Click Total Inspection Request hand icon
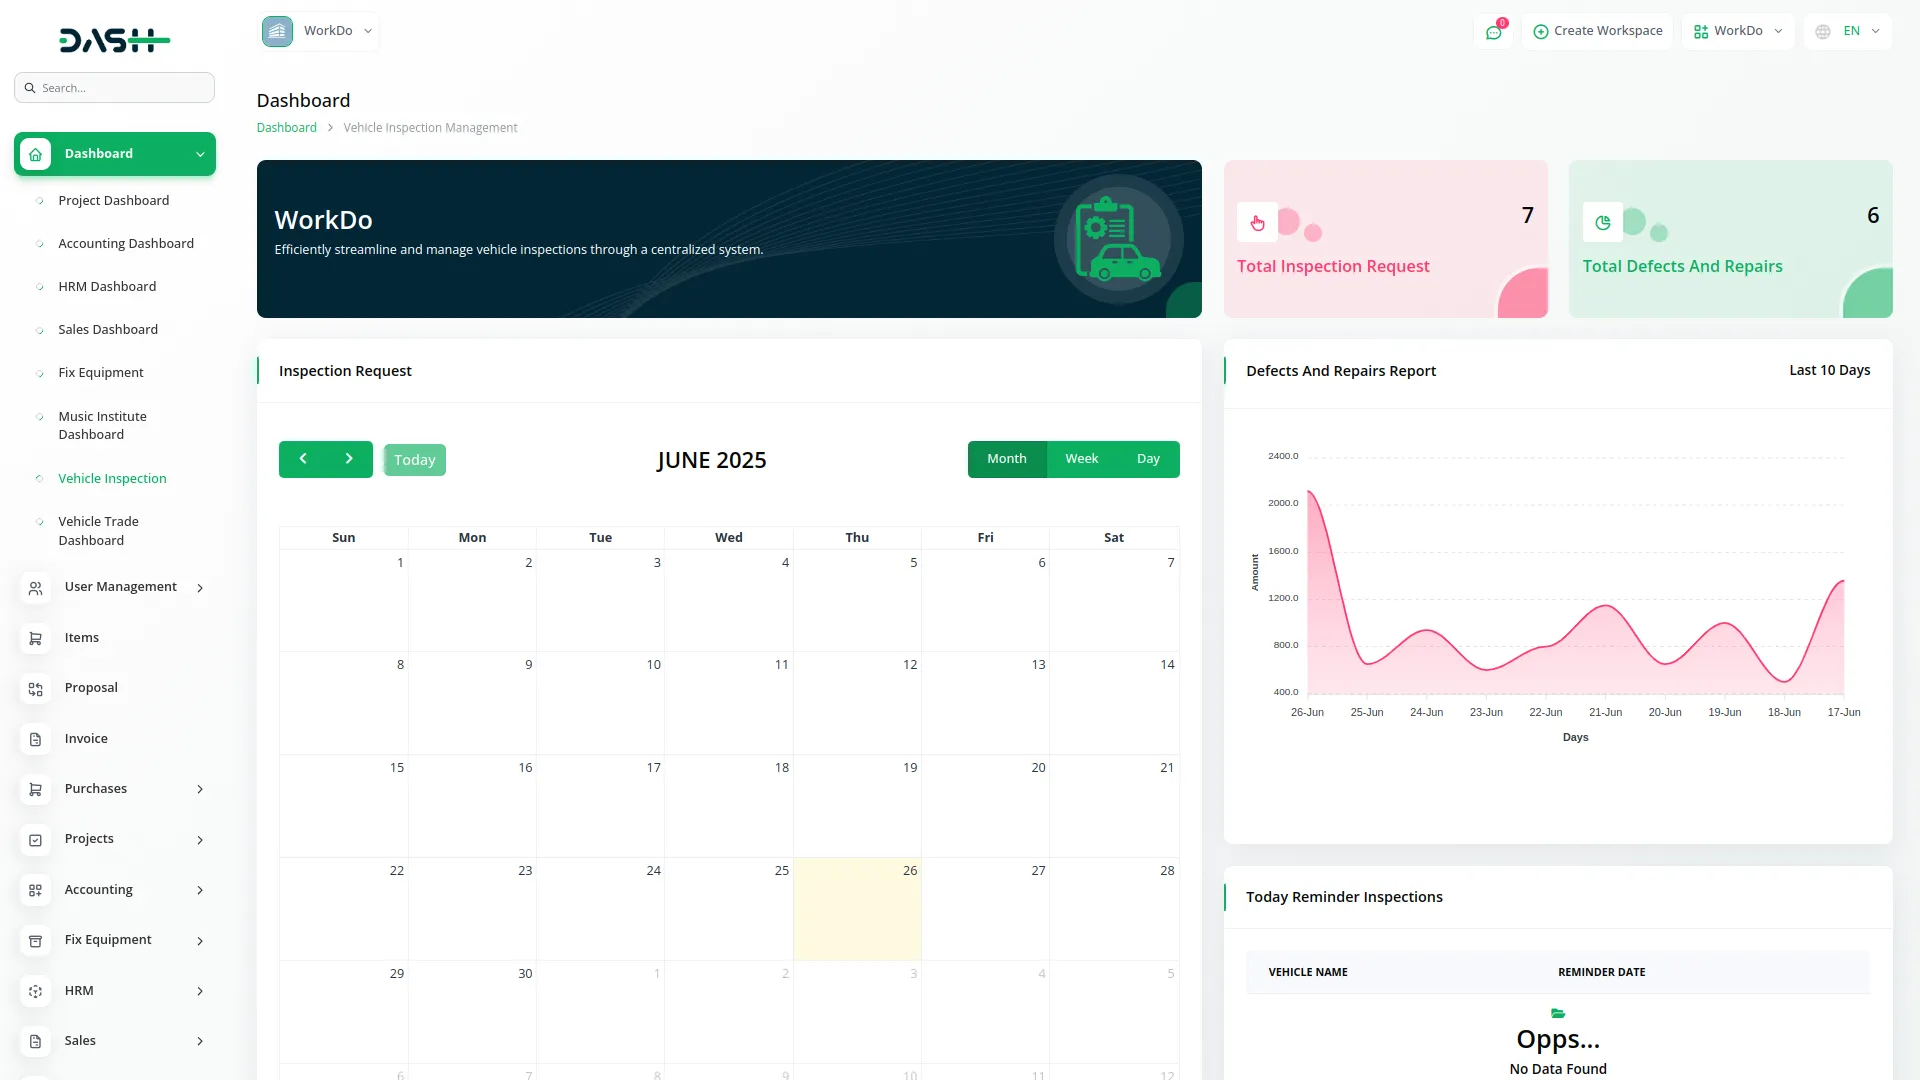The image size is (1920, 1080). tap(1257, 222)
